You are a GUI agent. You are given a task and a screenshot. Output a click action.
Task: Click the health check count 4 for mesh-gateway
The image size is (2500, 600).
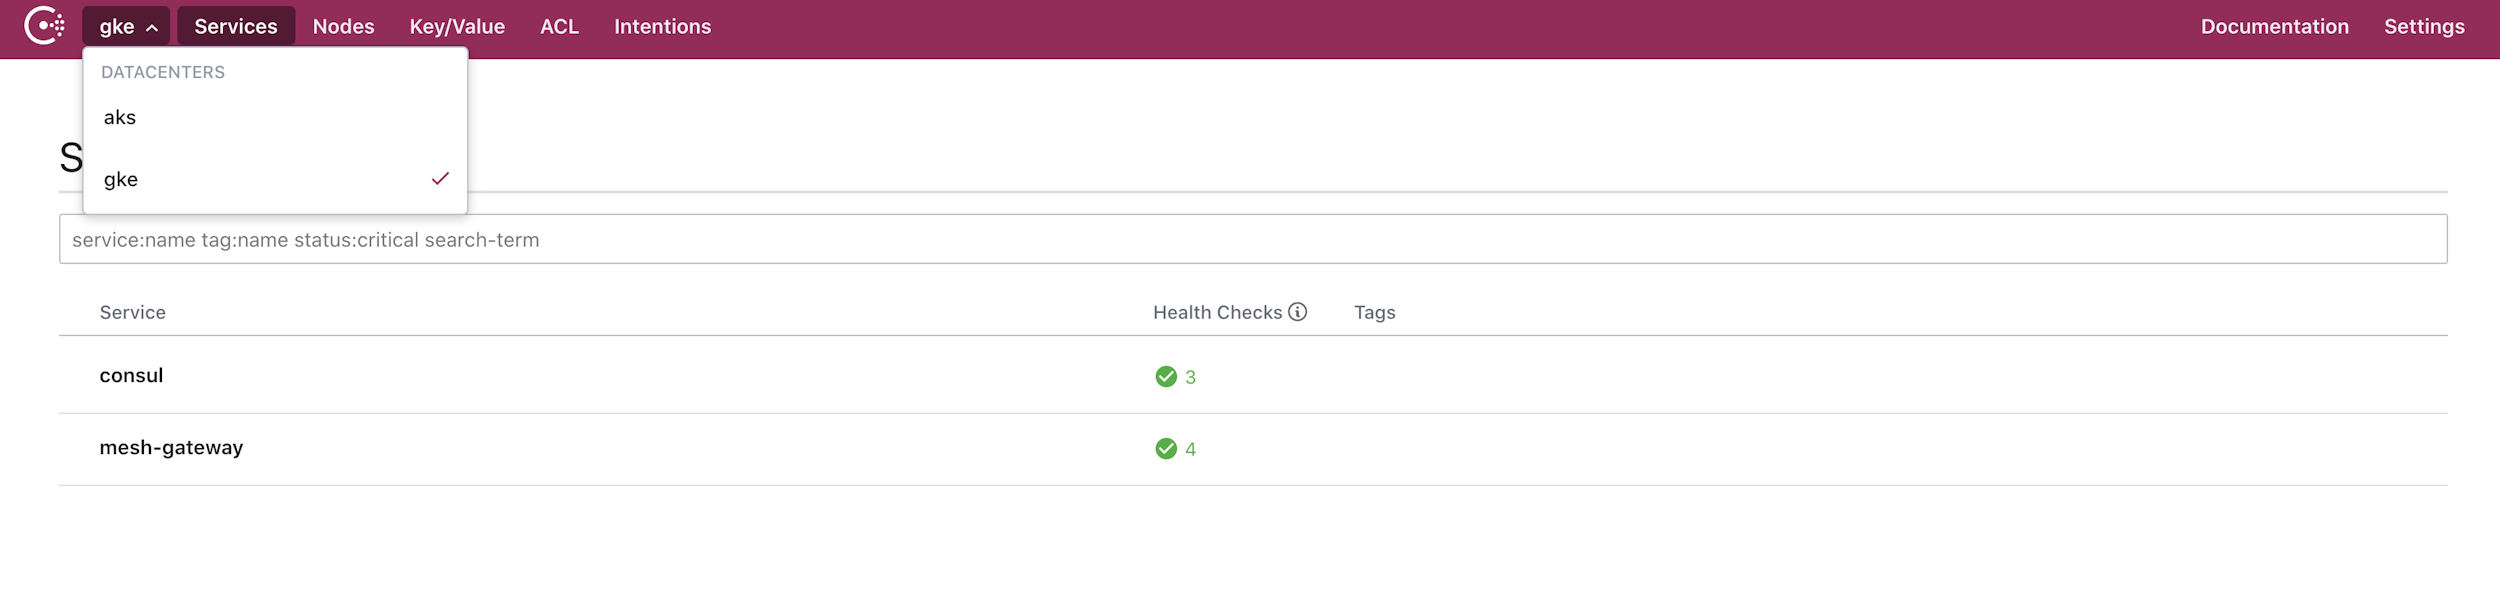click(1190, 449)
